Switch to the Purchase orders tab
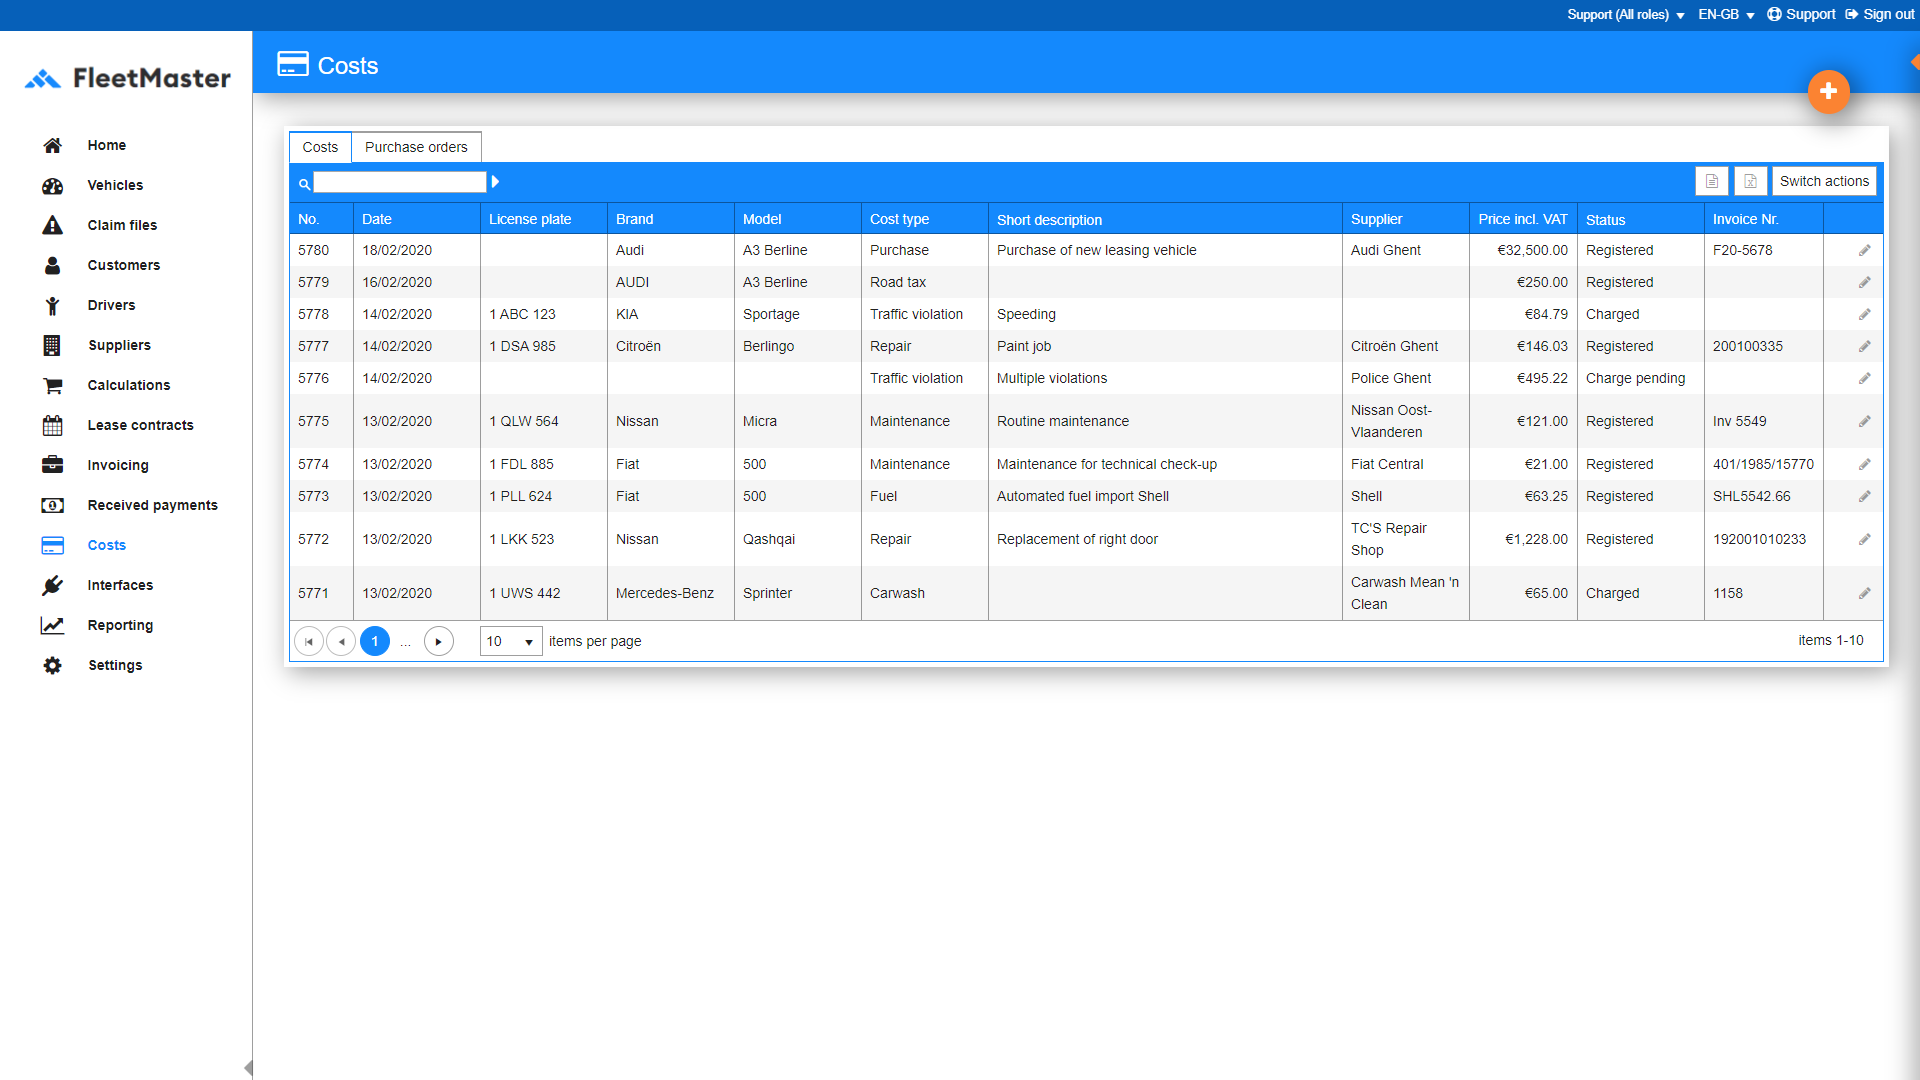1920x1080 pixels. point(416,147)
